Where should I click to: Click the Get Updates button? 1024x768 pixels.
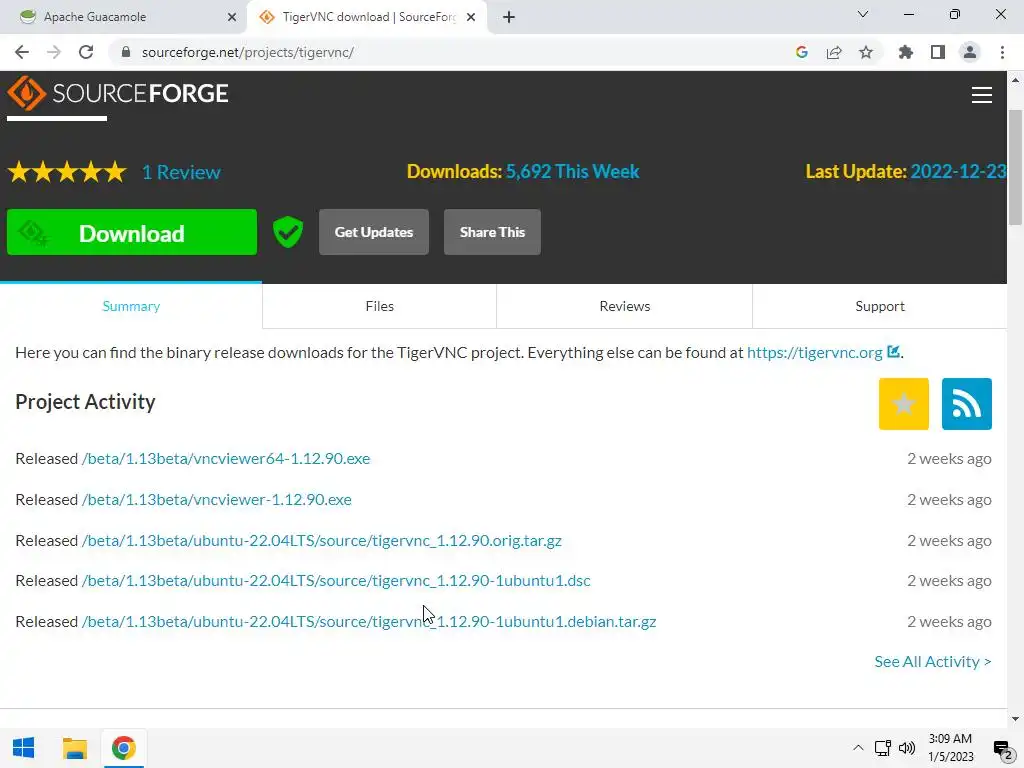[x=374, y=232]
